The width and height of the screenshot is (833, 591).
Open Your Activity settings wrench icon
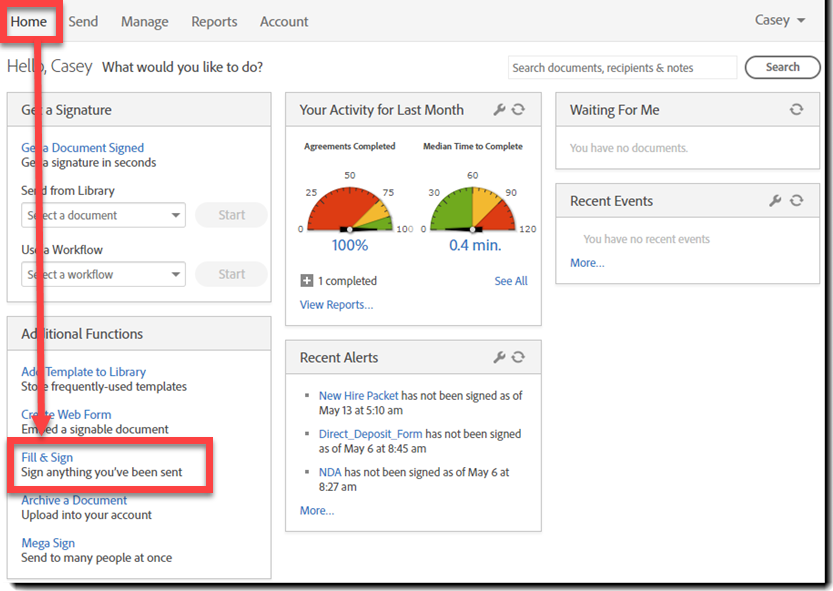click(x=500, y=110)
